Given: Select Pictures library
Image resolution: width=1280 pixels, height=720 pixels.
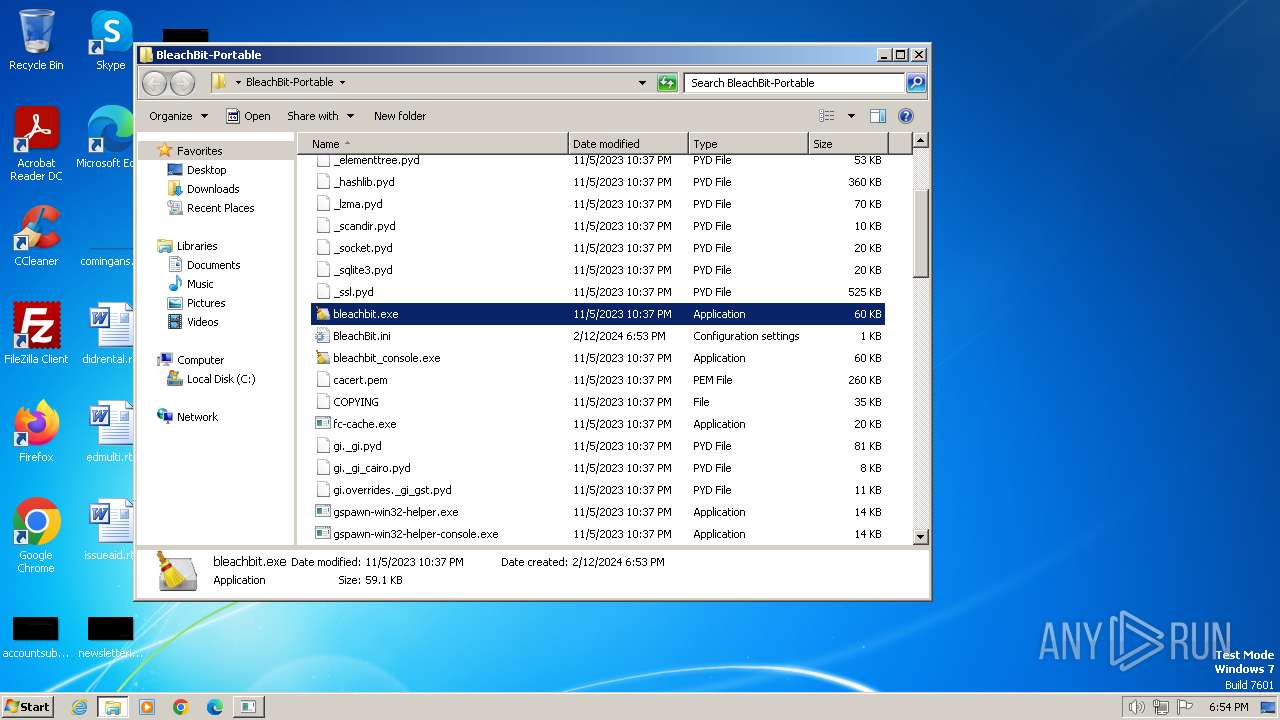Looking at the screenshot, I should 206,303.
